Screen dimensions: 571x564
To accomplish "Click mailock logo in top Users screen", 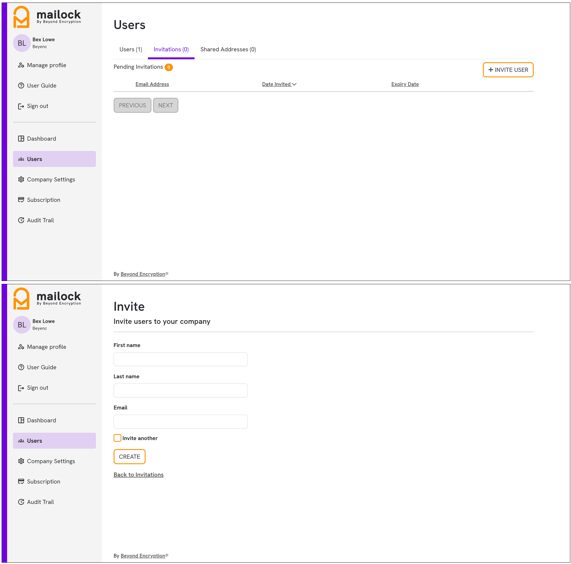I will click(47, 17).
